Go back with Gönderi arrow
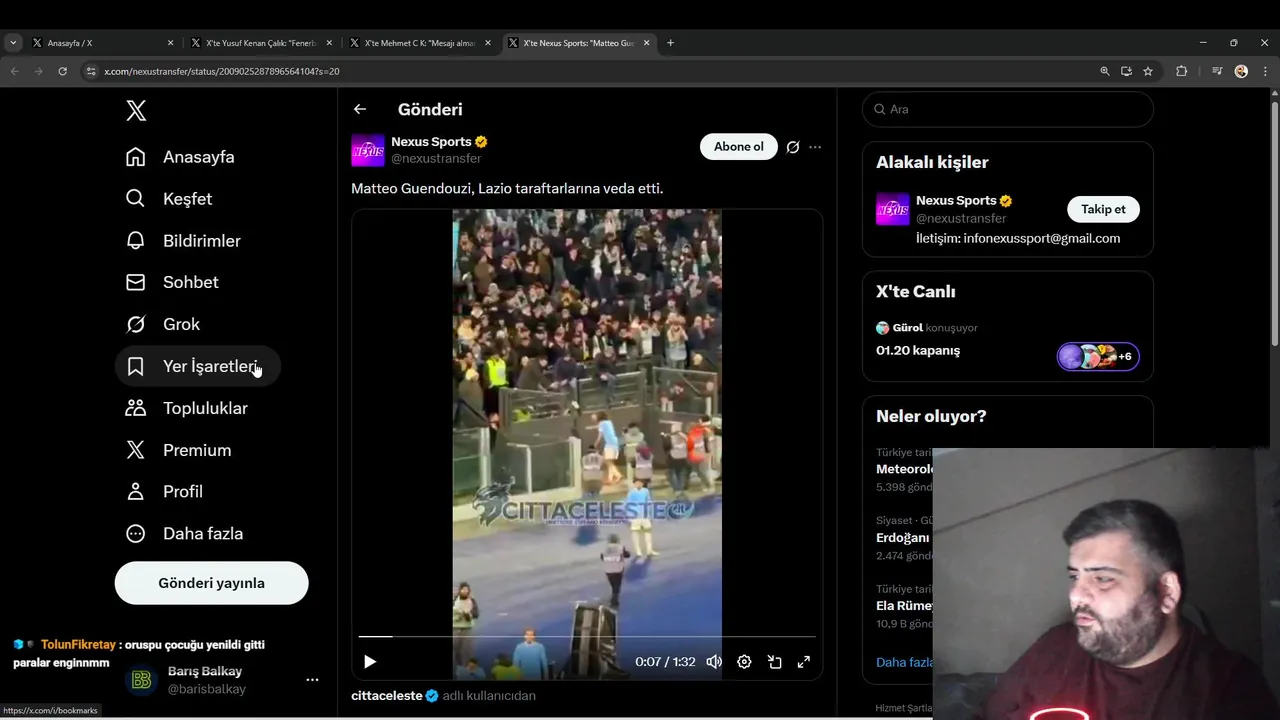 [x=360, y=110]
